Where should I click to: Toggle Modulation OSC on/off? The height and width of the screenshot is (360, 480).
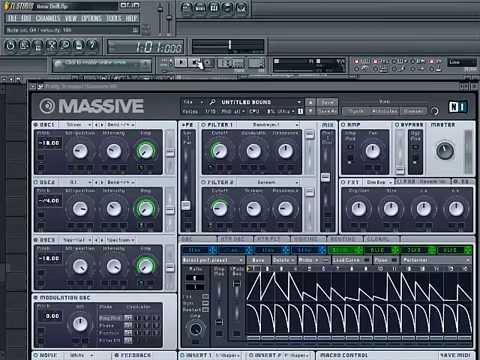[x=36, y=298]
